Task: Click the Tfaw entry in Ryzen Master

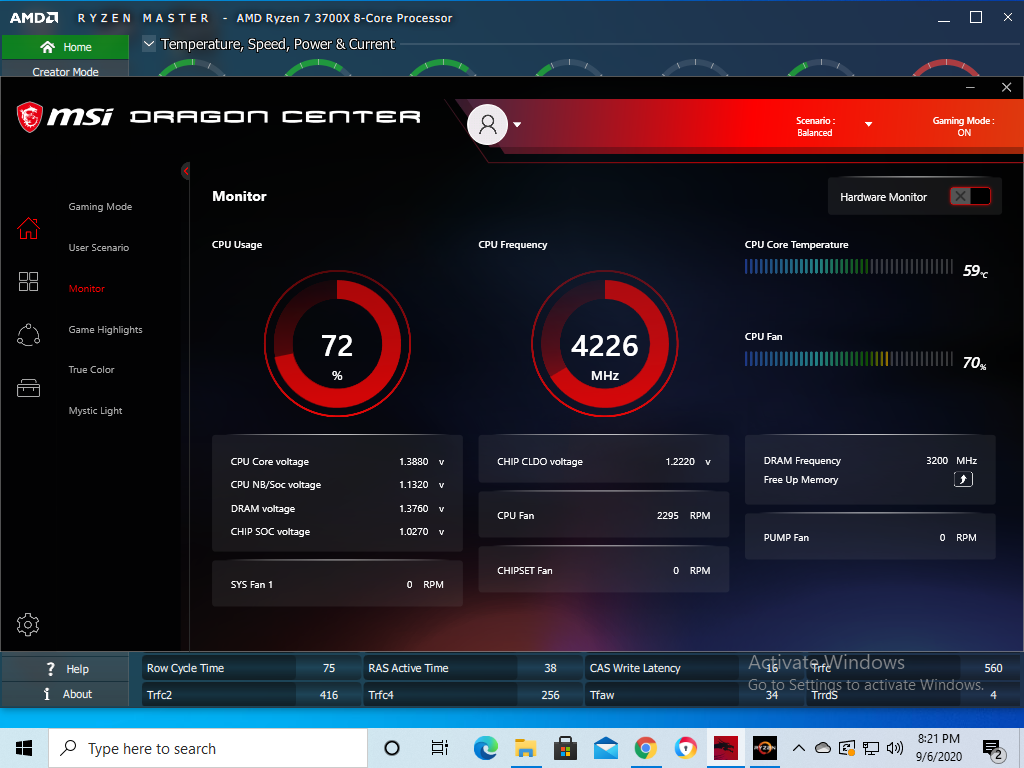Action: pyautogui.click(x=692, y=695)
